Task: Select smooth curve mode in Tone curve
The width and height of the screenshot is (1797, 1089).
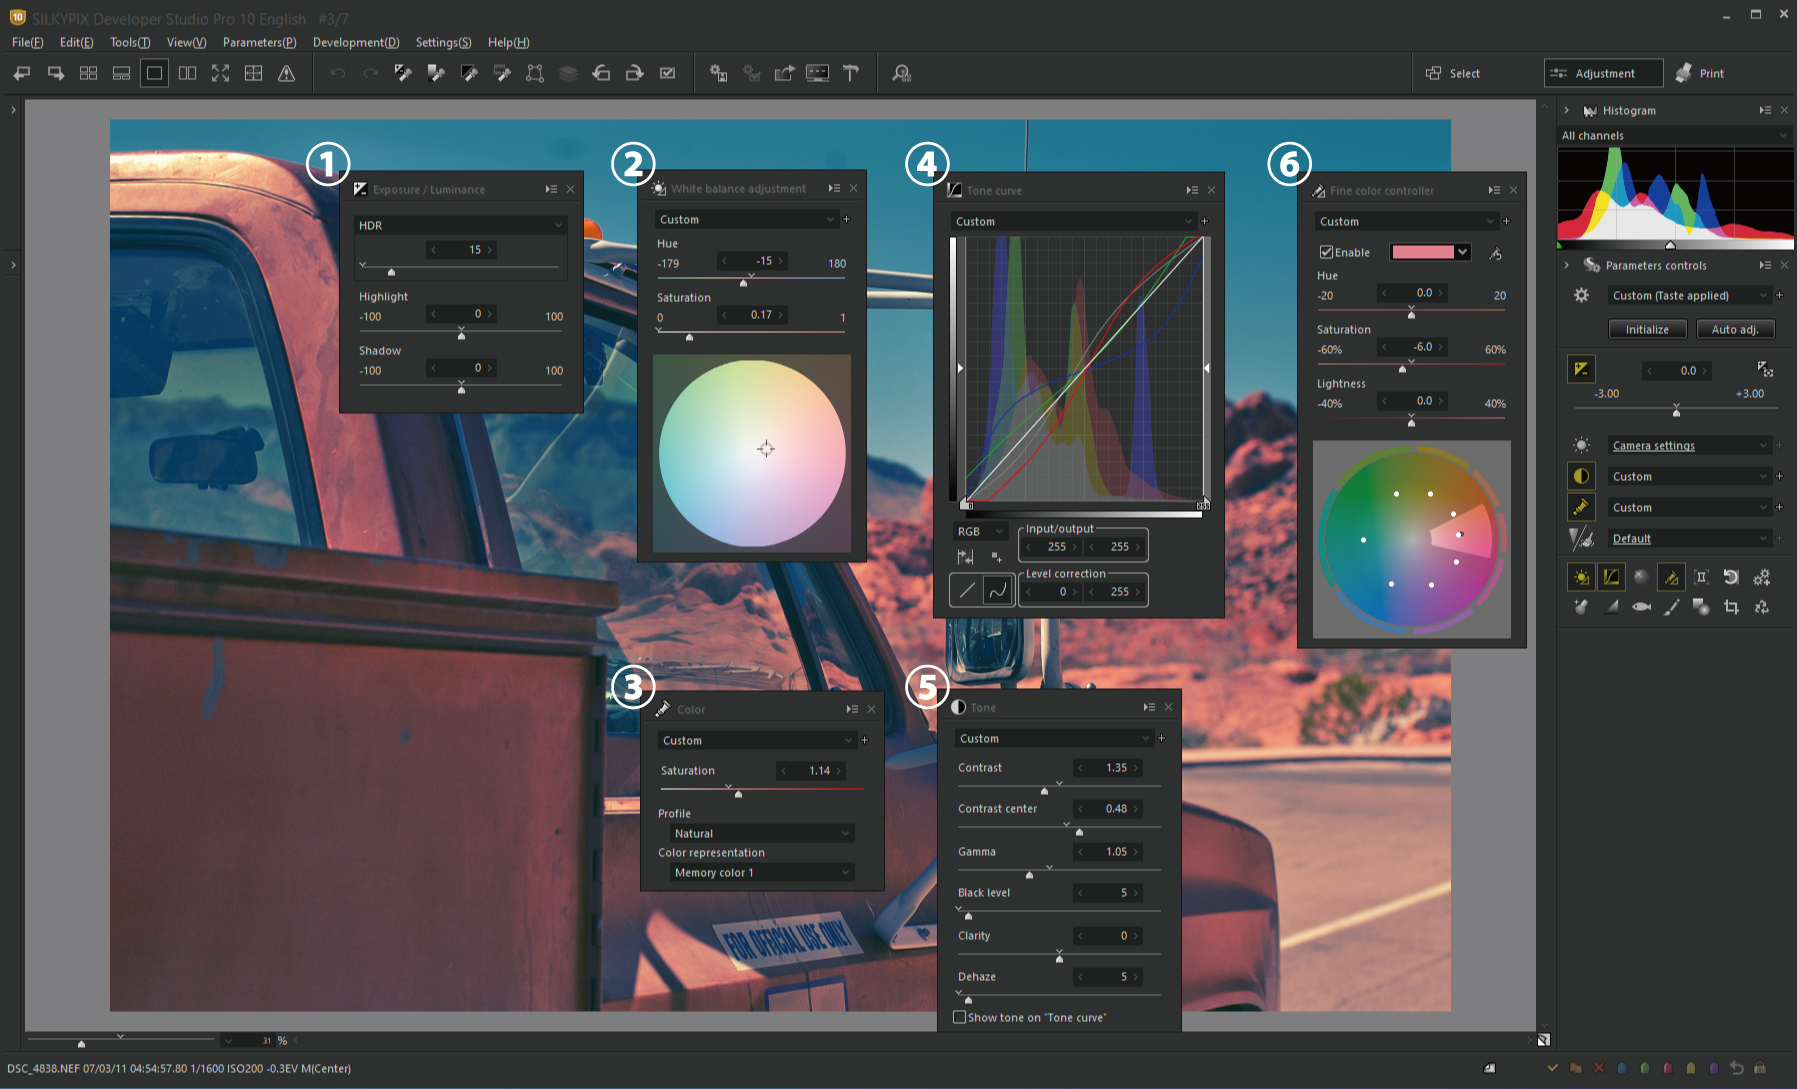Action: pyautogui.click(x=998, y=591)
